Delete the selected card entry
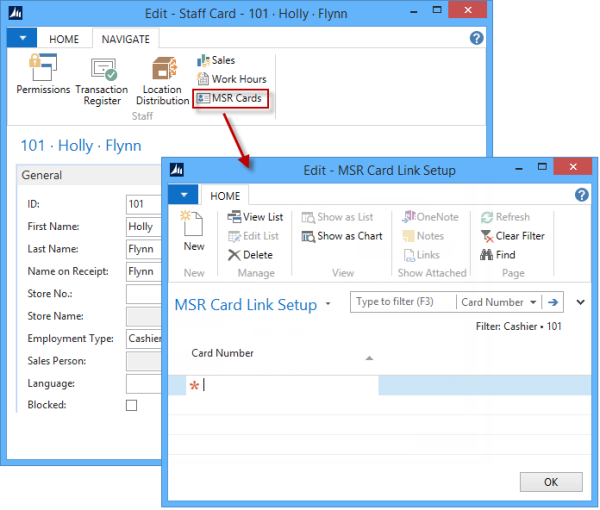The width and height of the screenshot is (600, 510). (250, 255)
